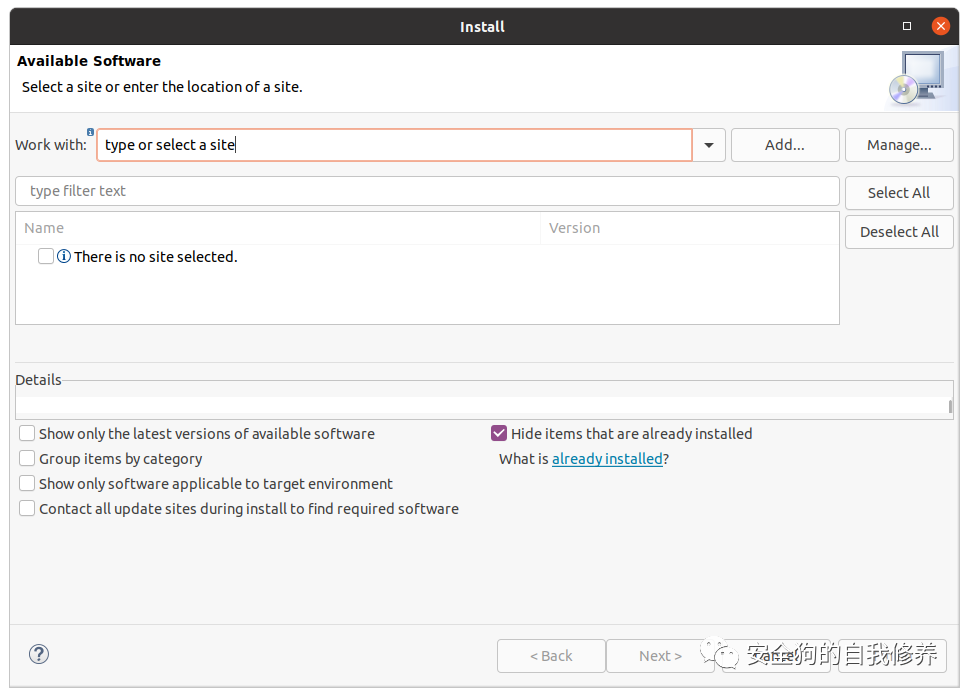Click the Details area scrollbar

[x=950, y=406]
